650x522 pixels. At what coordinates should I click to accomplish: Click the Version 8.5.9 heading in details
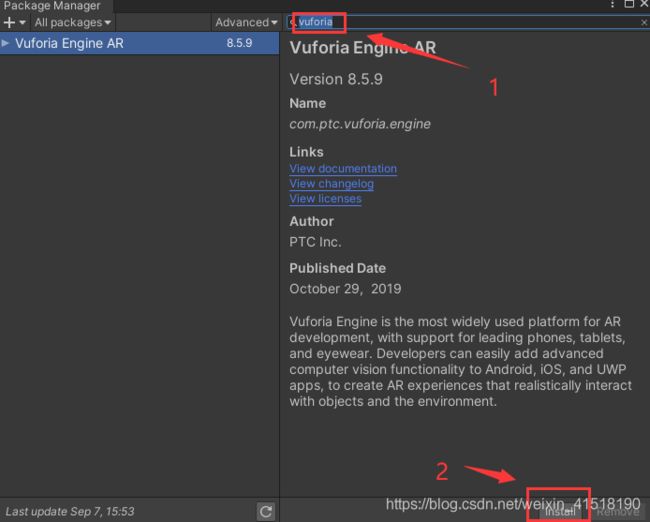[336, 79]
